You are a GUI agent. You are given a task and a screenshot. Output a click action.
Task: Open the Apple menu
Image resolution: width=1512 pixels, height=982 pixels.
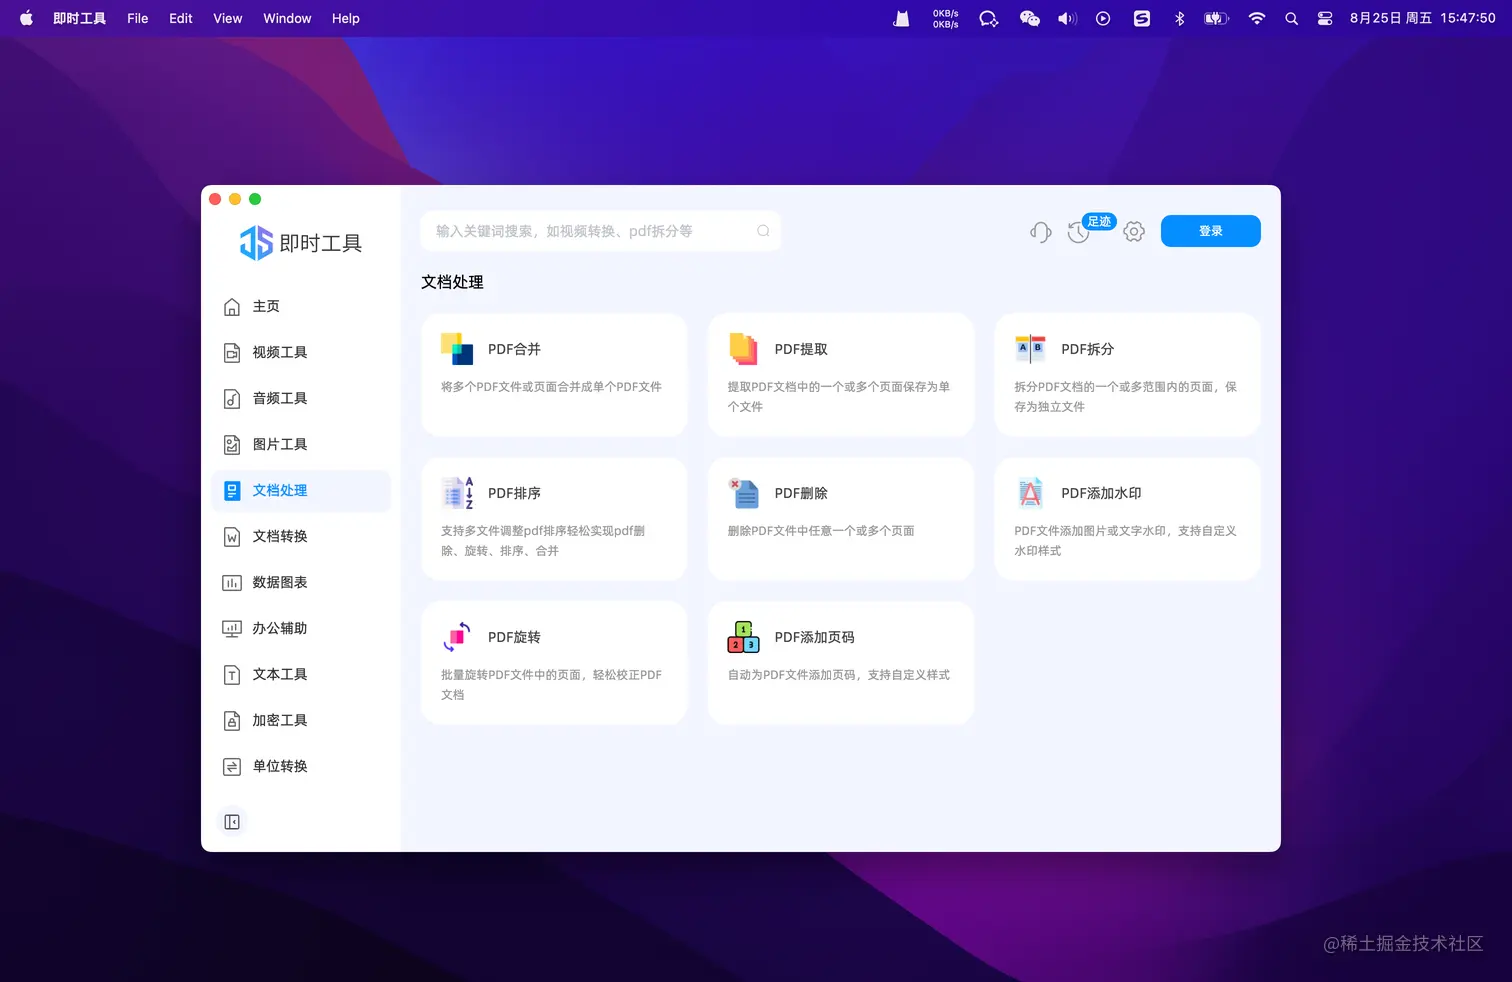tap(26, 18)
